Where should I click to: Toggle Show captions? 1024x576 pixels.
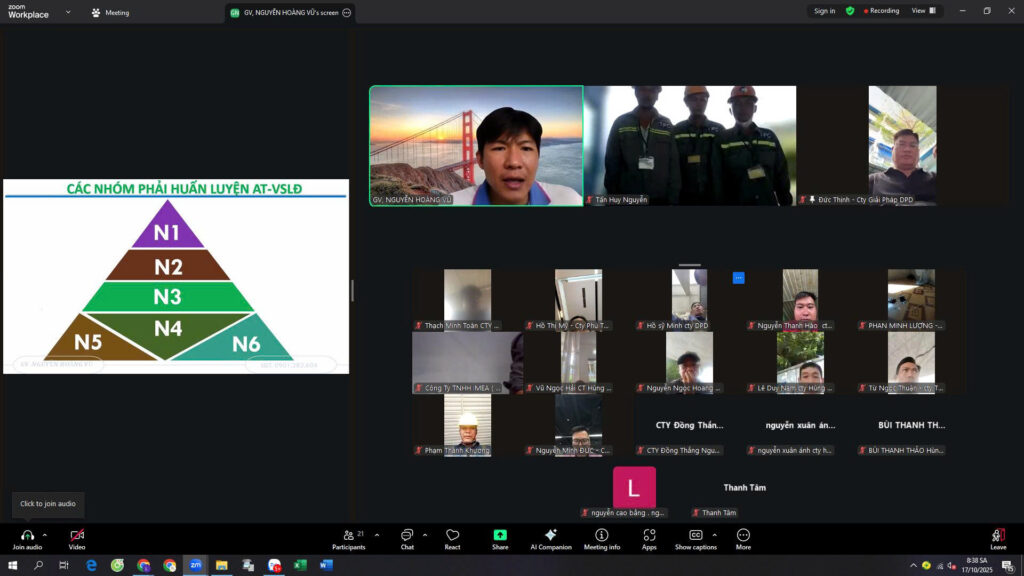pyautogui.click(x=695, y=536)
